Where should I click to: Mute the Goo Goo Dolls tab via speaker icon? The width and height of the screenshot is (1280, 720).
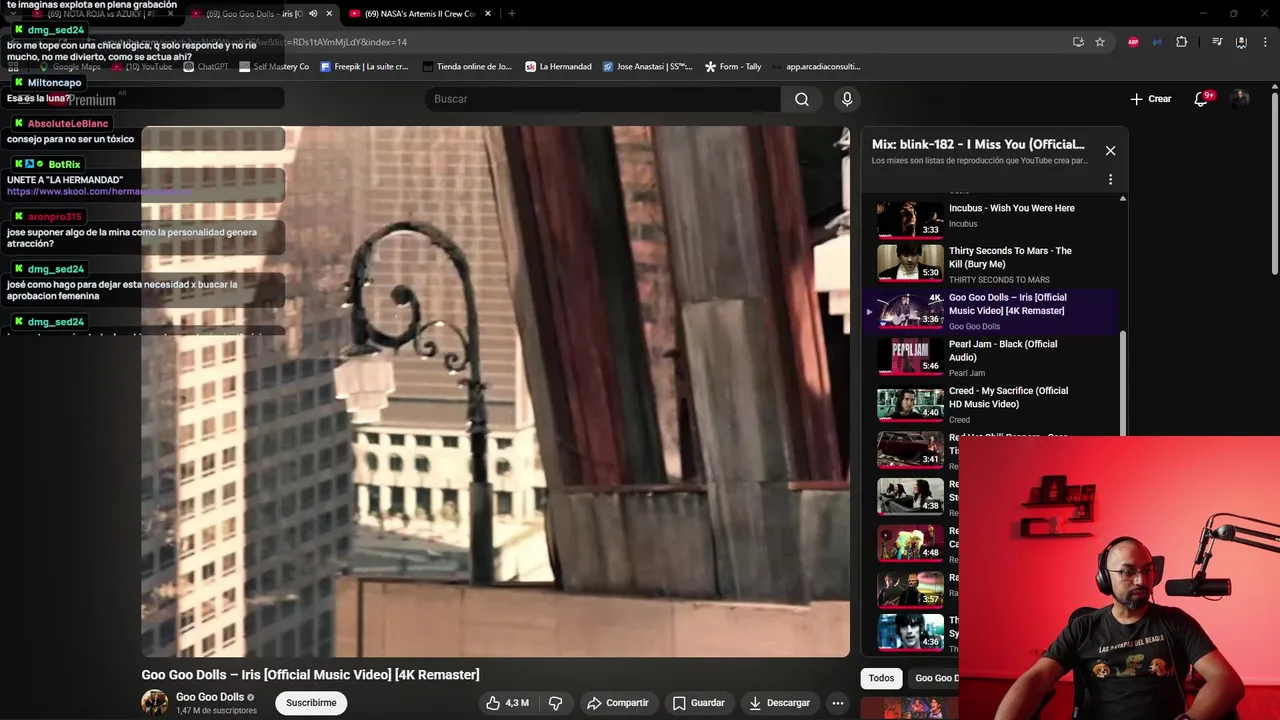tap(313, 14)
